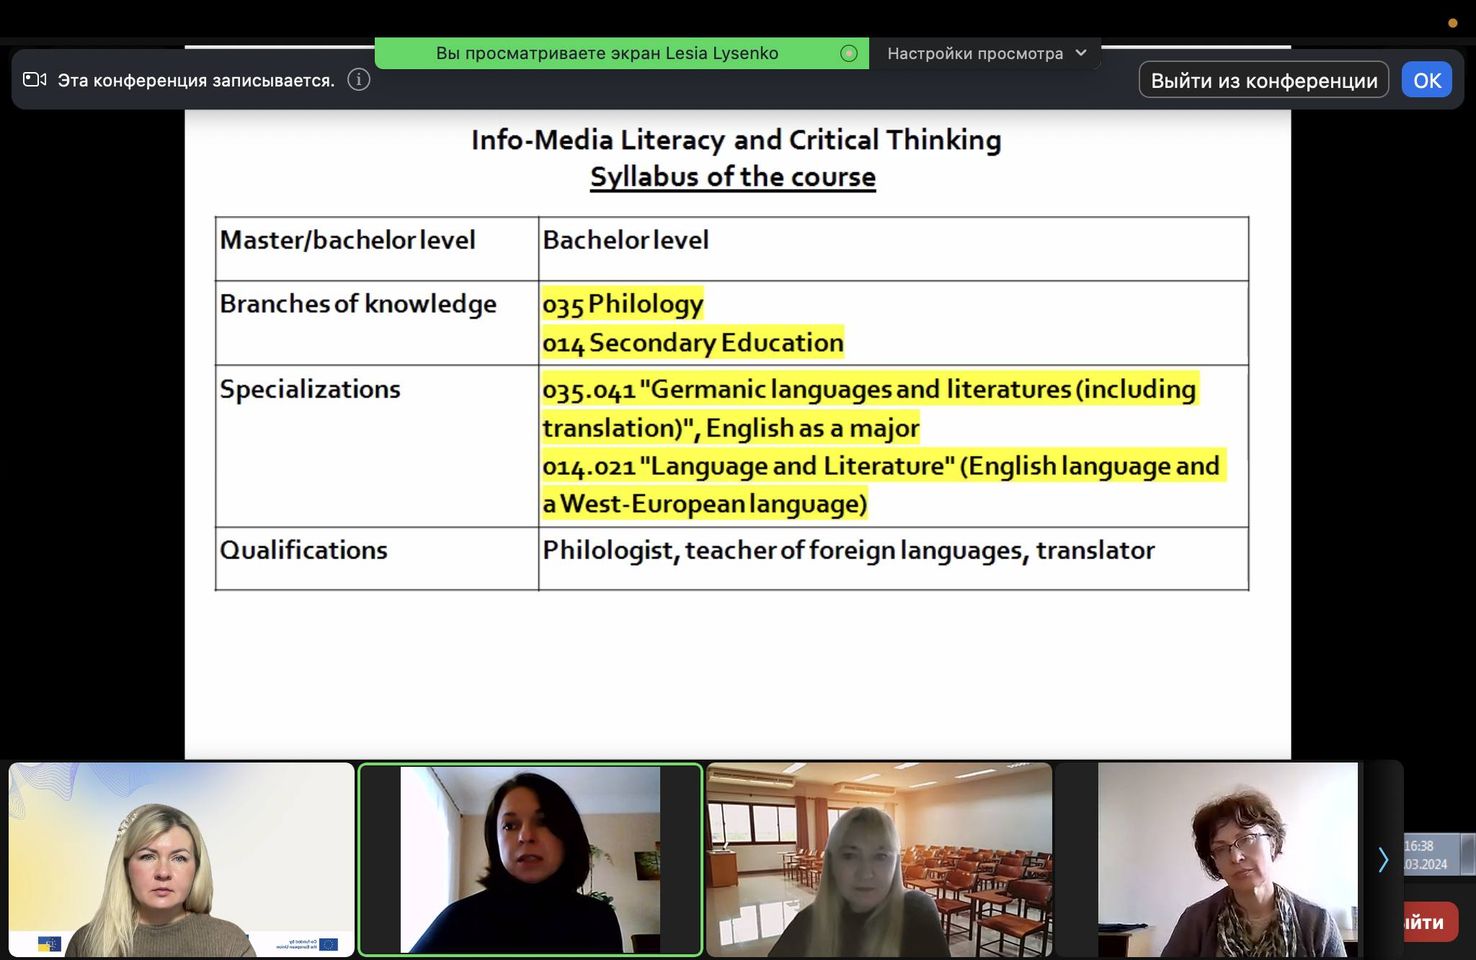The width and height of the screenshot is (1476, 960).
Task: Click the 'Syllabus of the course' underlined heading
Action: [733, 177]
